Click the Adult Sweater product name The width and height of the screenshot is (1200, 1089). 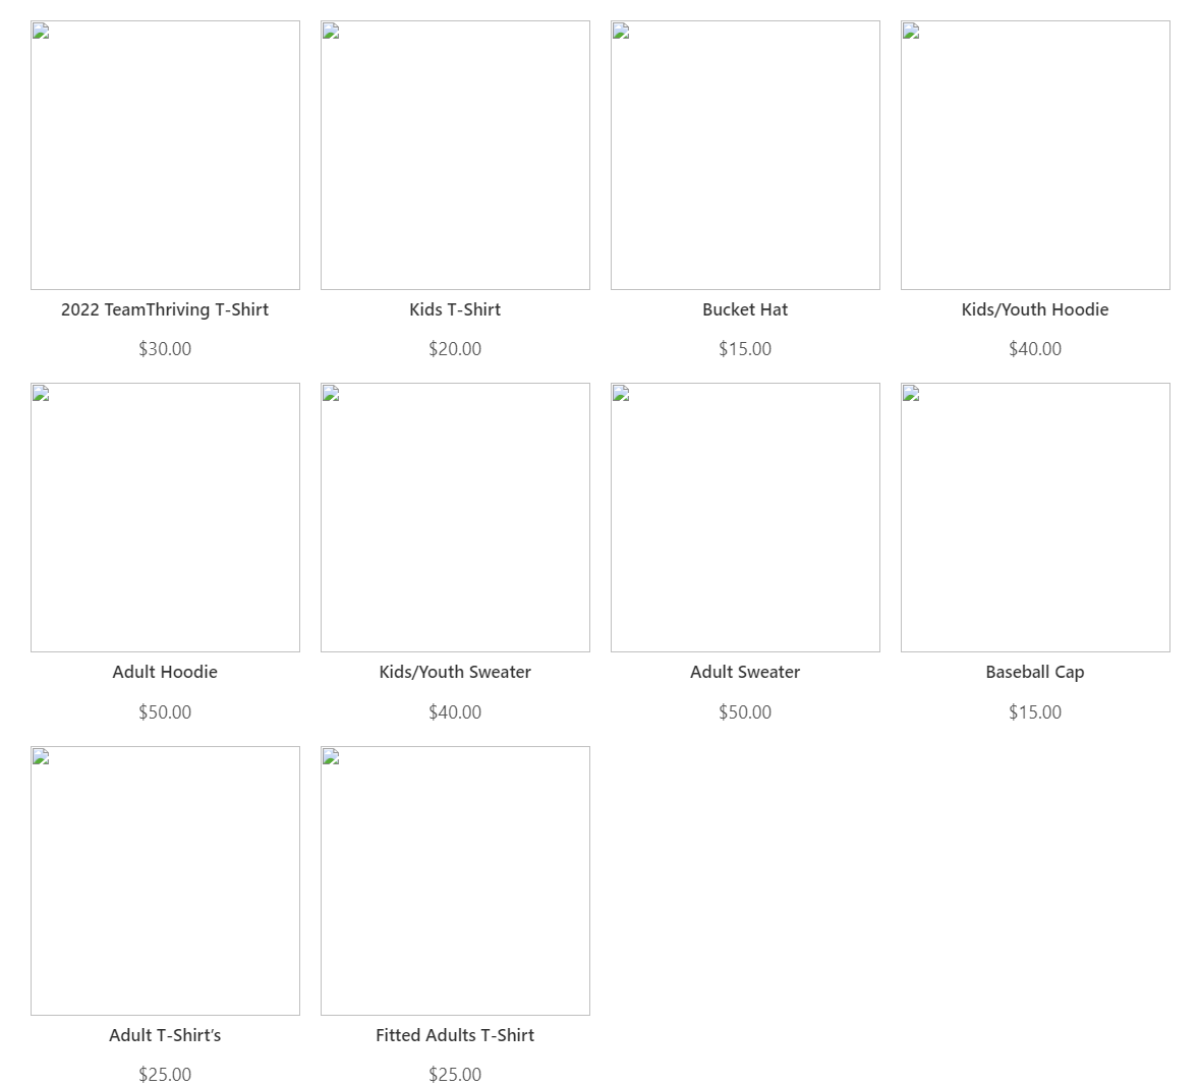coord(745,672)
